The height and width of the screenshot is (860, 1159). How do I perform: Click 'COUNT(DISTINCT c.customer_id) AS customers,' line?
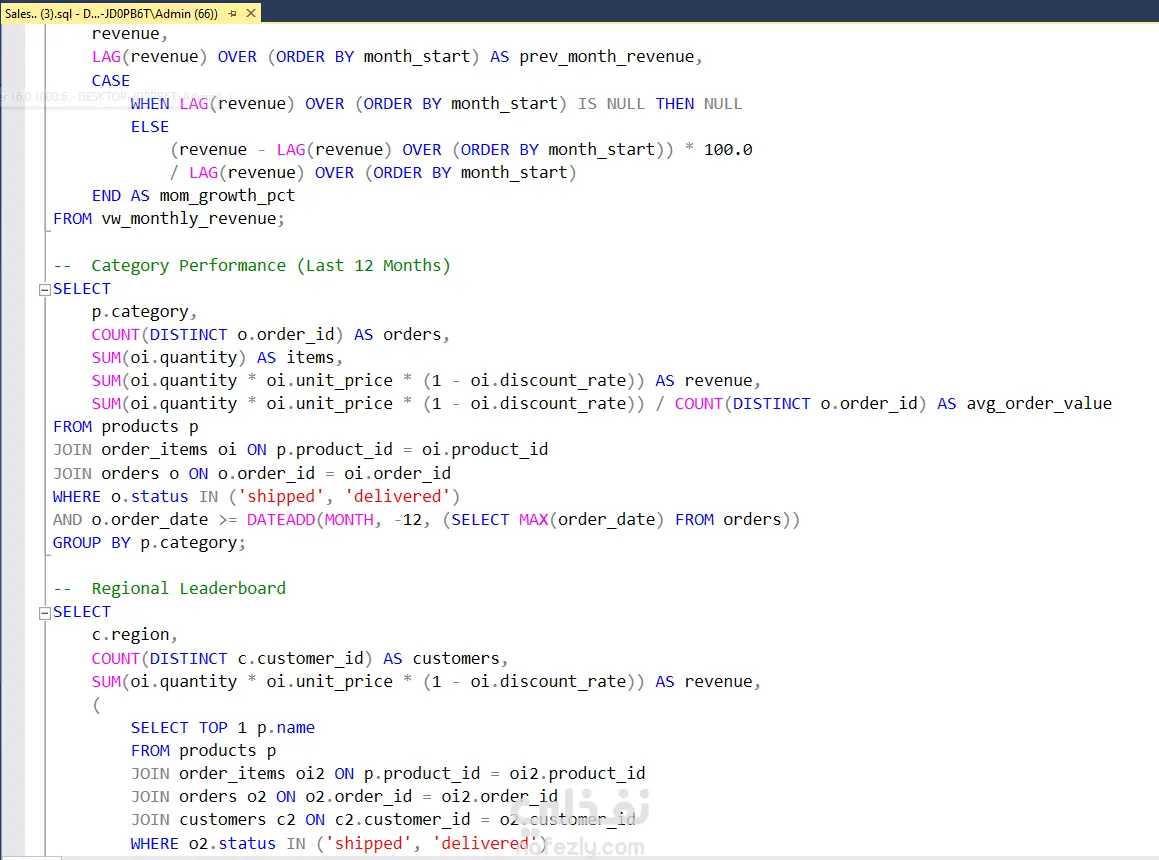click(x=300, y=659)
